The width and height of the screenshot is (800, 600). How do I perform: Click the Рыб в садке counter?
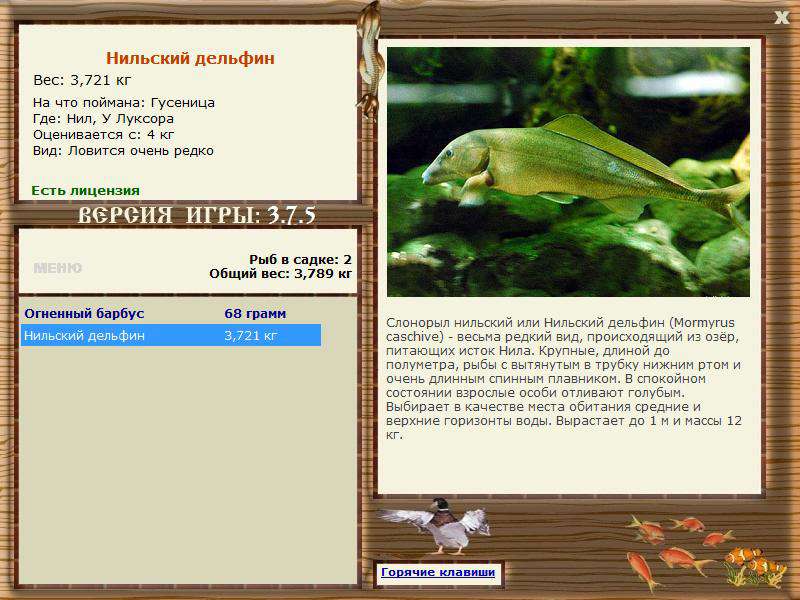(300, 259)
